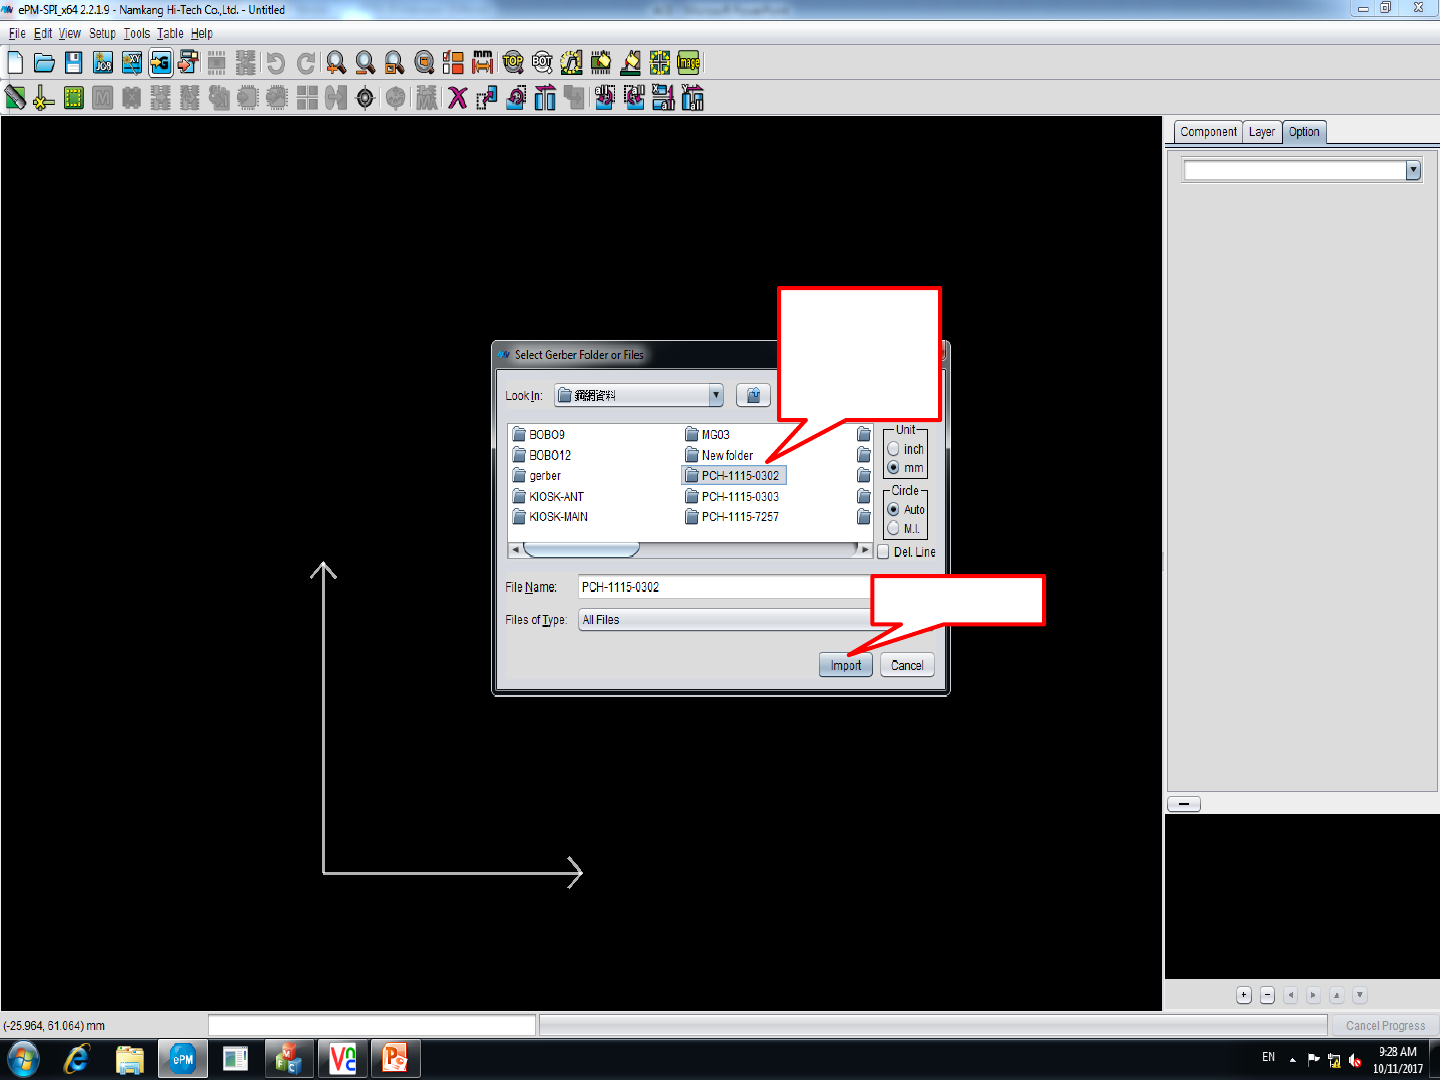Click the Cancel button in dialog
Viewport: 1440px width, 1080px height.
click(x=907, y=665)
